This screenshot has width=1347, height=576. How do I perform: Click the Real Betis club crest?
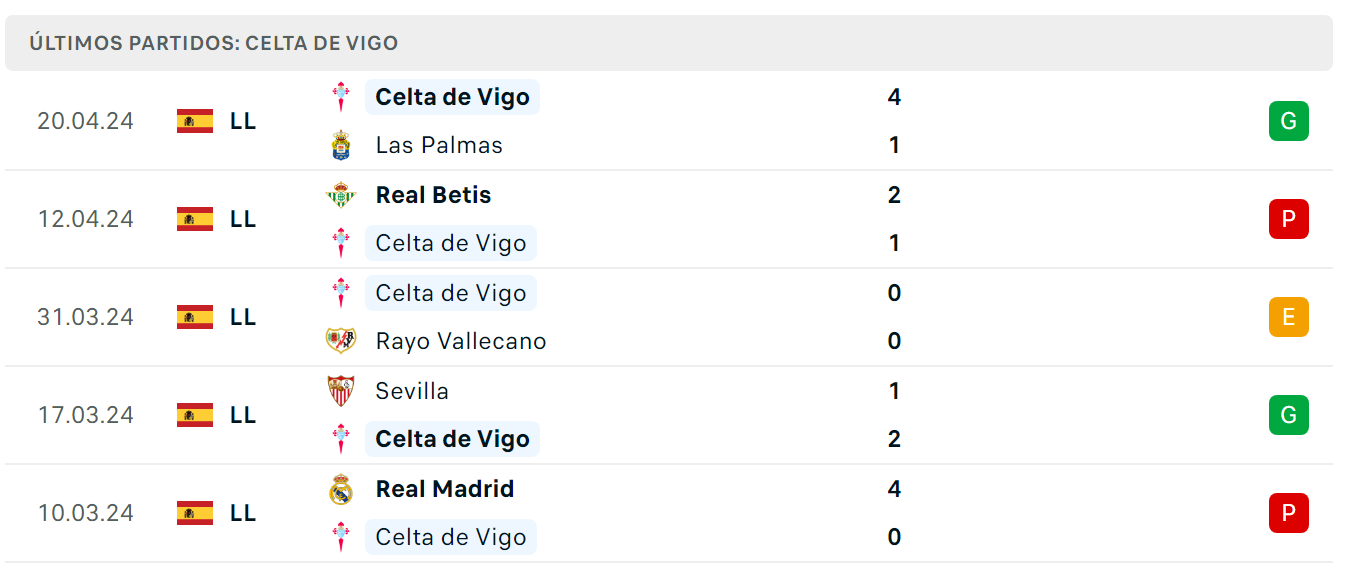point(341,195)
